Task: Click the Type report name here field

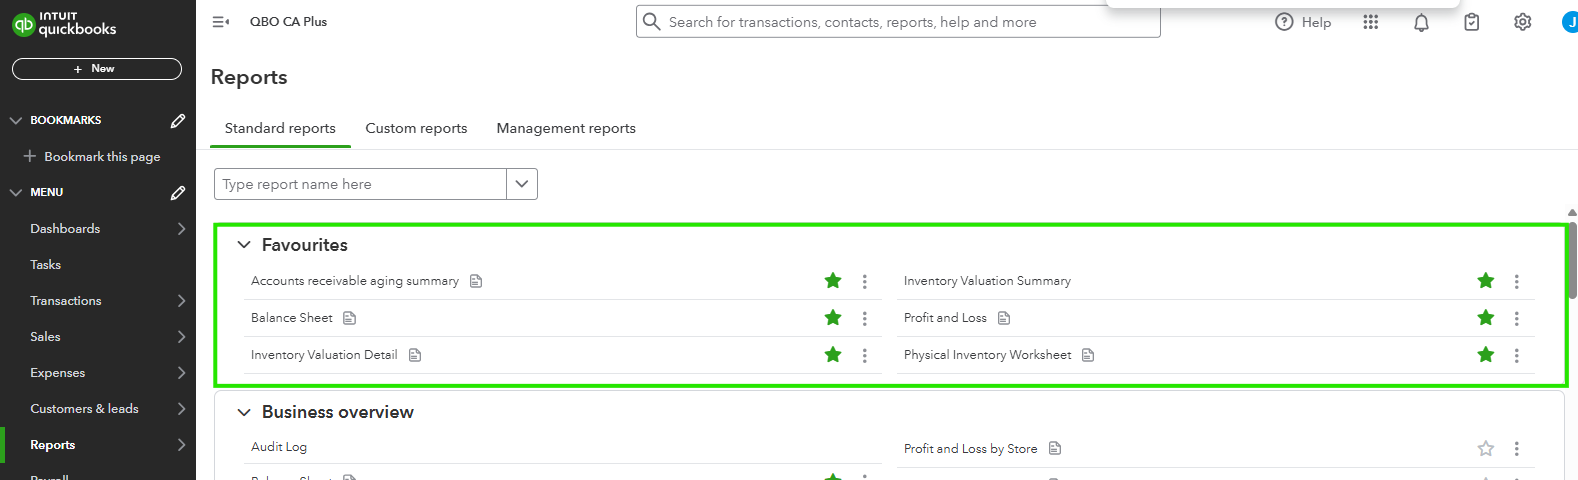Action: [x=360, y=184]
